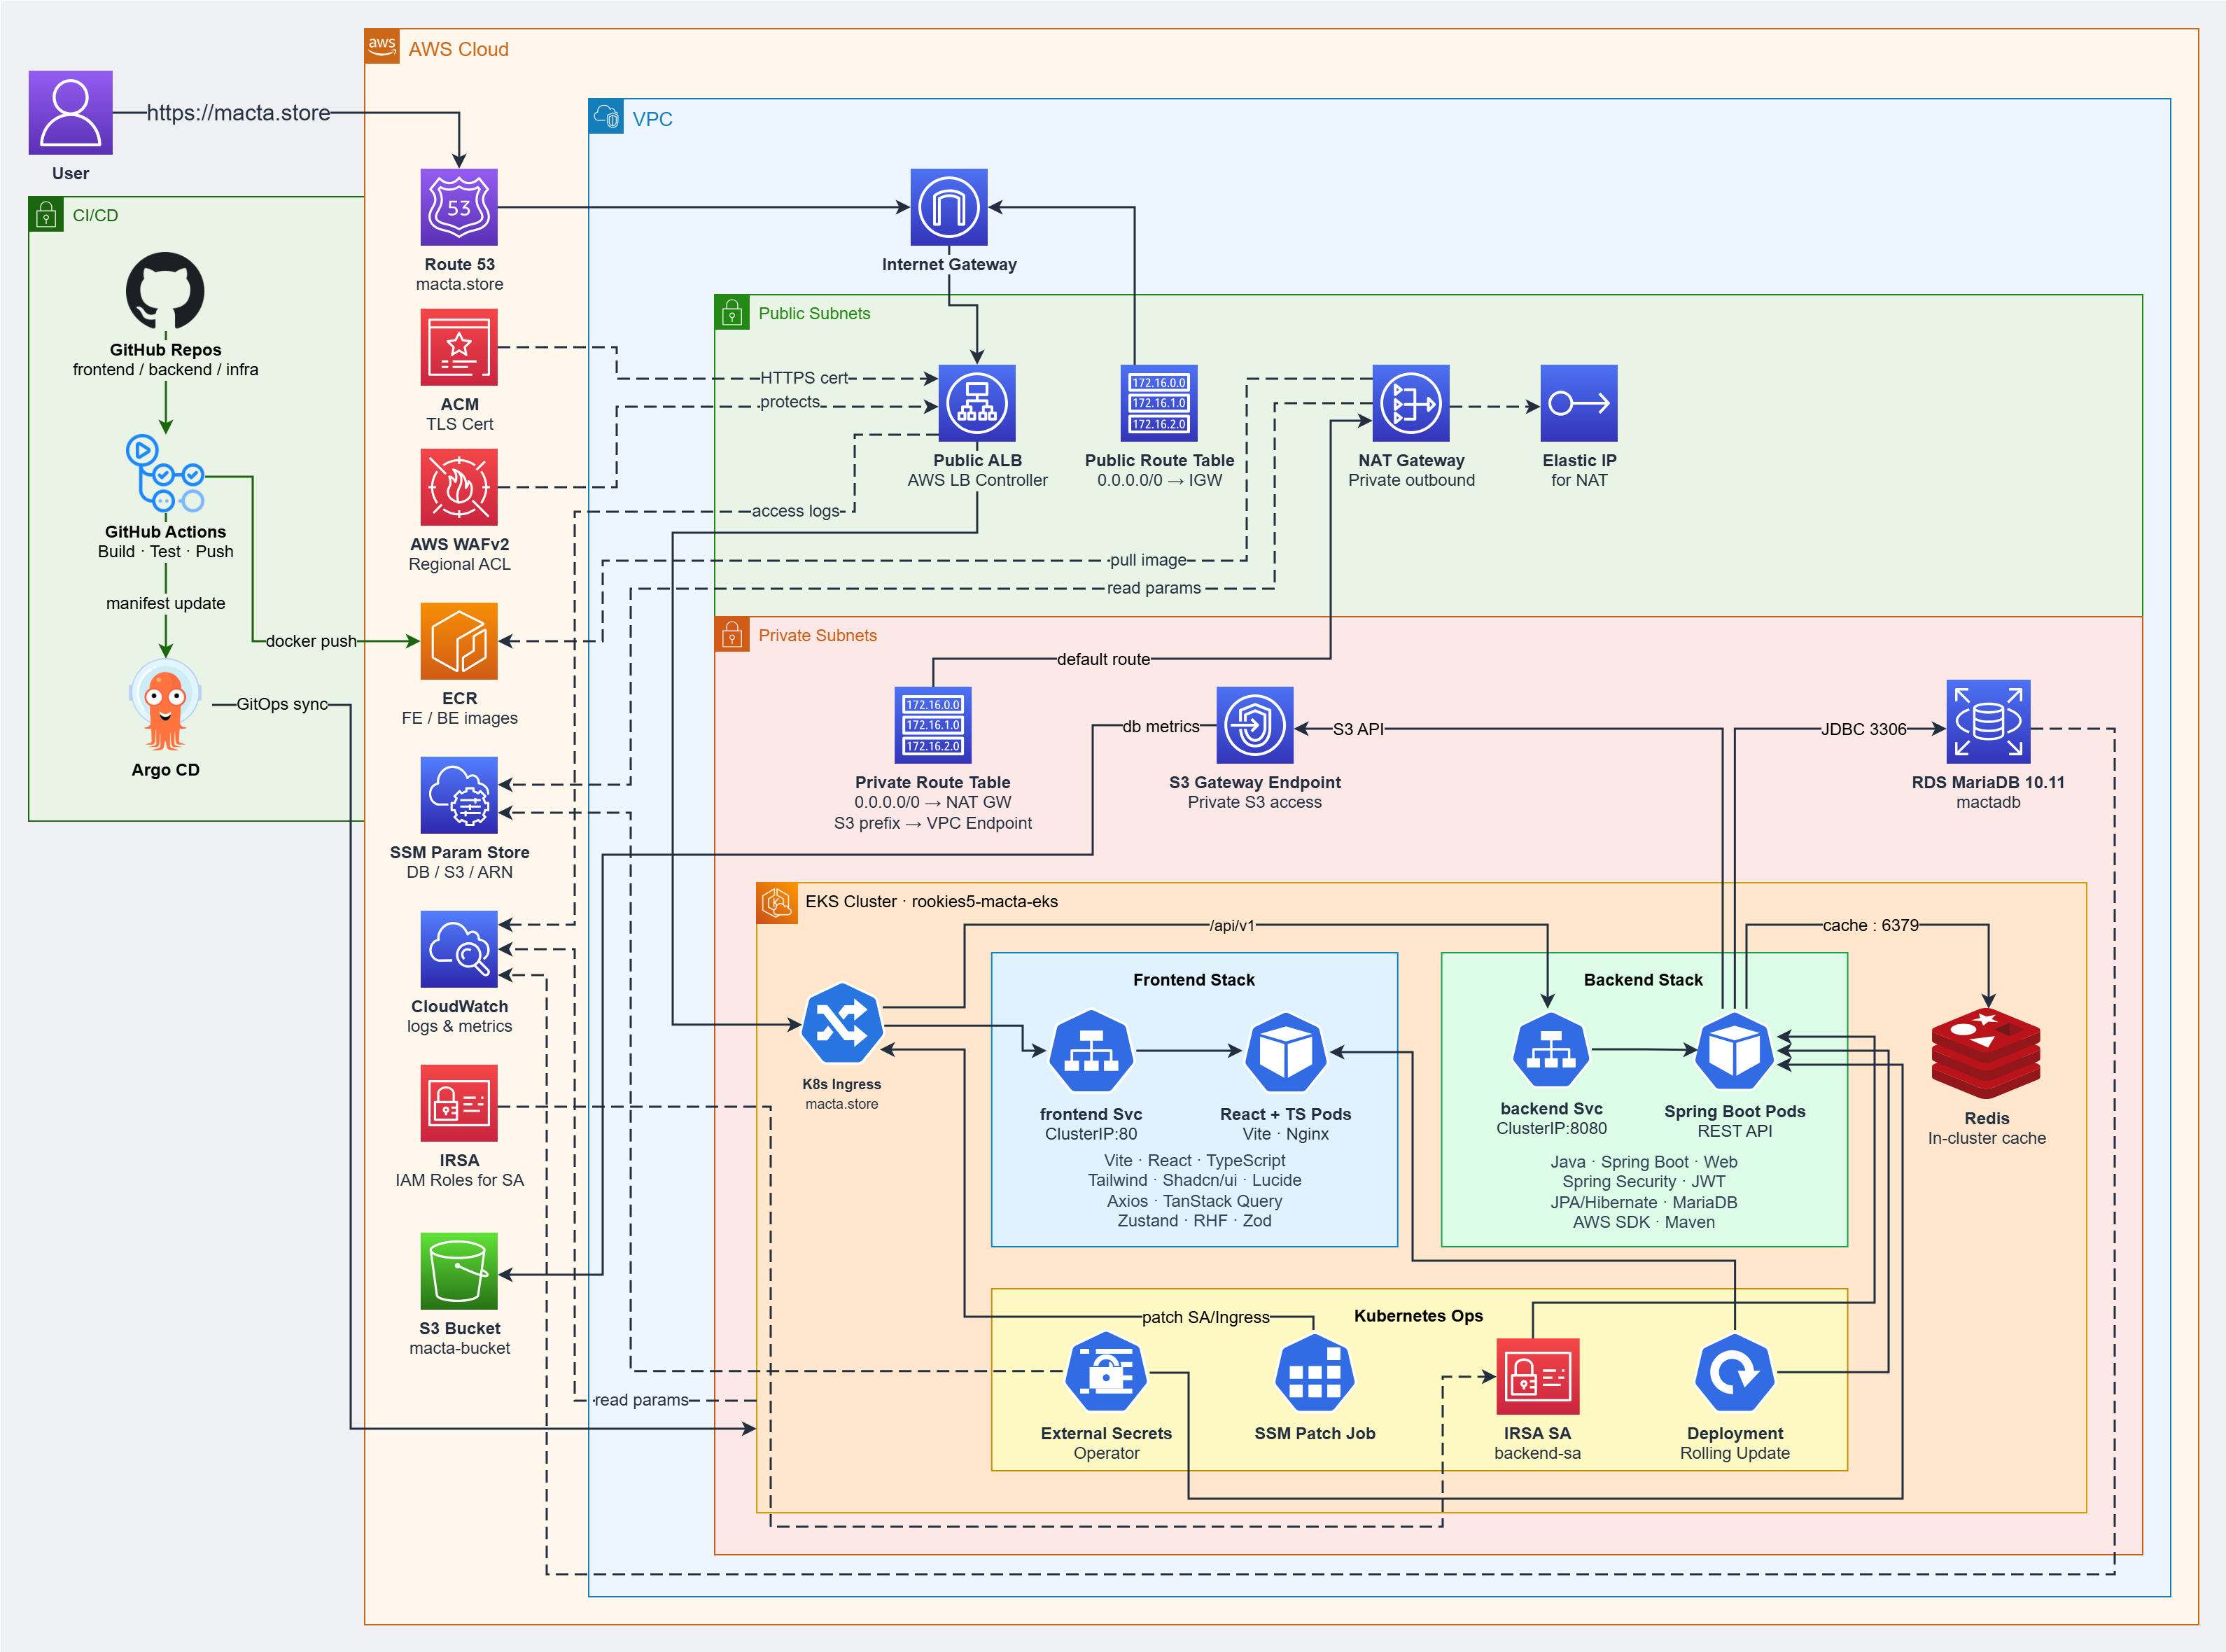Select the RDS MariaDB icon
Screen dimensions: 2226x1652
tap(1988, 722)
